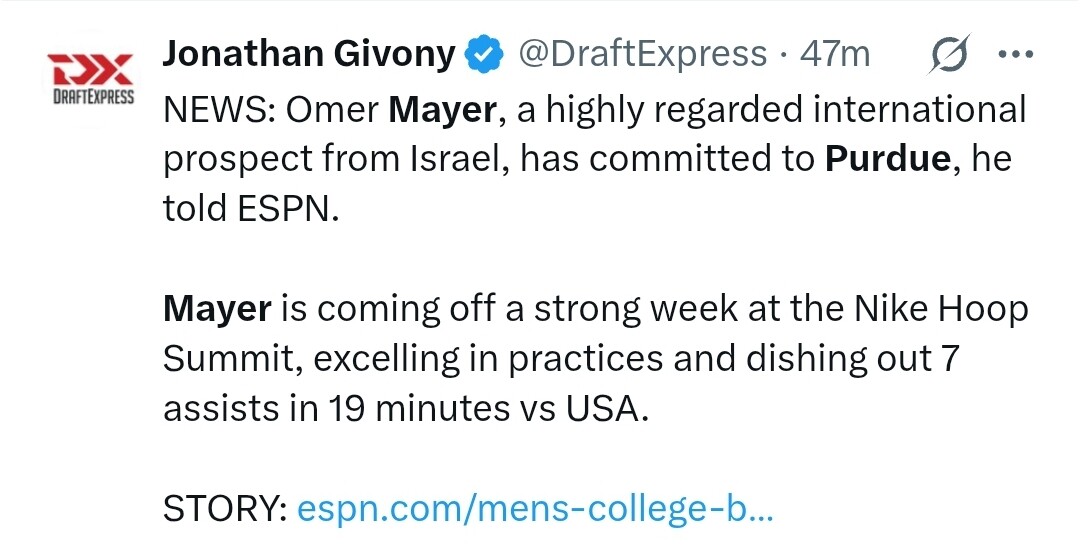Open the Grok slashed-circle icon

click(950, 54)
